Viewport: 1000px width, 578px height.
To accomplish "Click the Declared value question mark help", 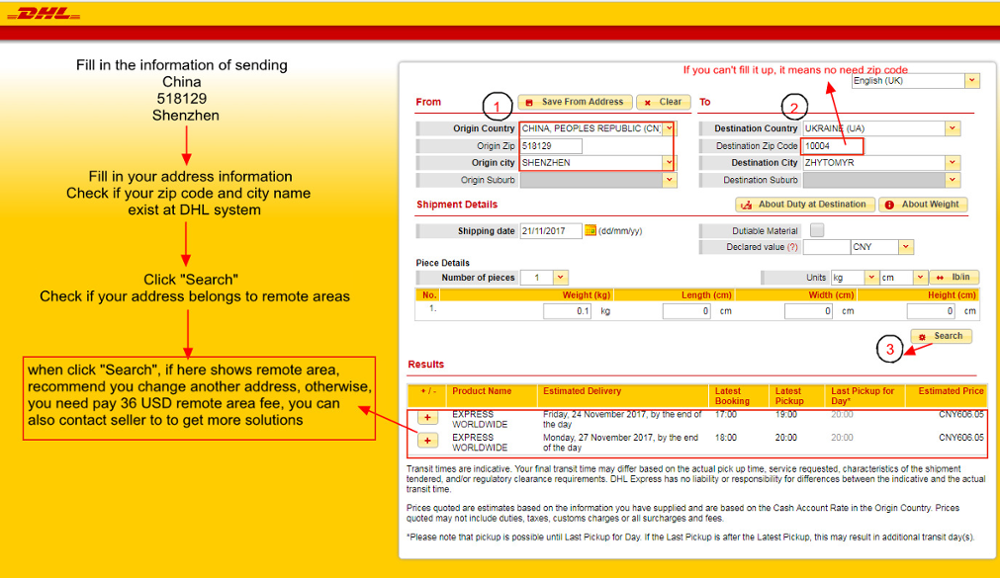I will point(793,247).
